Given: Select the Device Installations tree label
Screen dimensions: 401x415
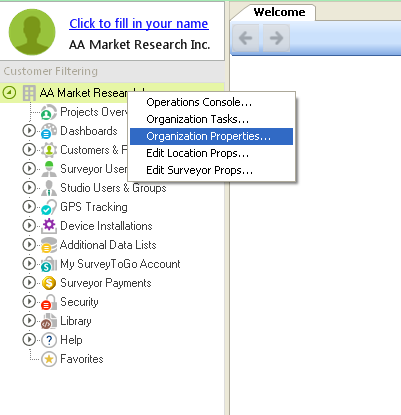Looking at the screenshot, I should pos(106,226).
